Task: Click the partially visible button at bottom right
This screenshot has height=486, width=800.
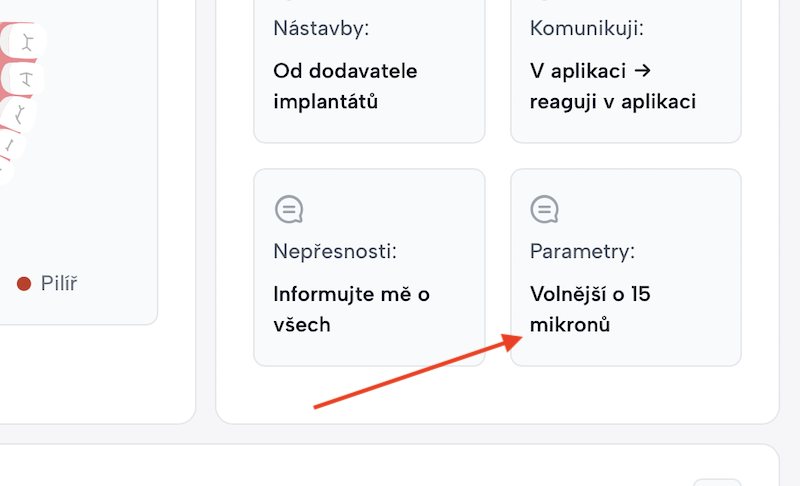Action: [717, 482]
